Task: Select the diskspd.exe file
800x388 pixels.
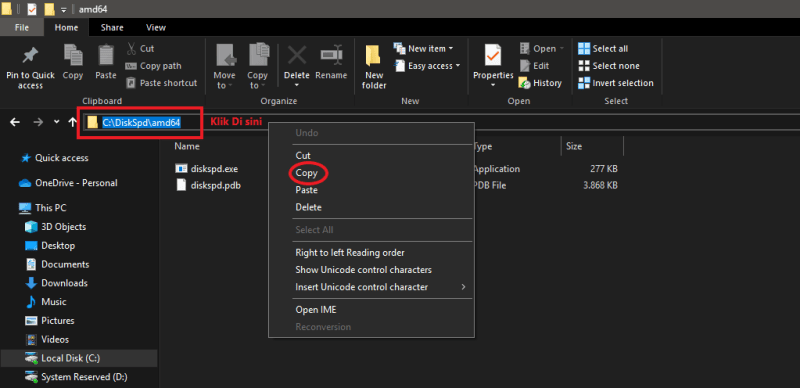Action: tap(207, 169)
